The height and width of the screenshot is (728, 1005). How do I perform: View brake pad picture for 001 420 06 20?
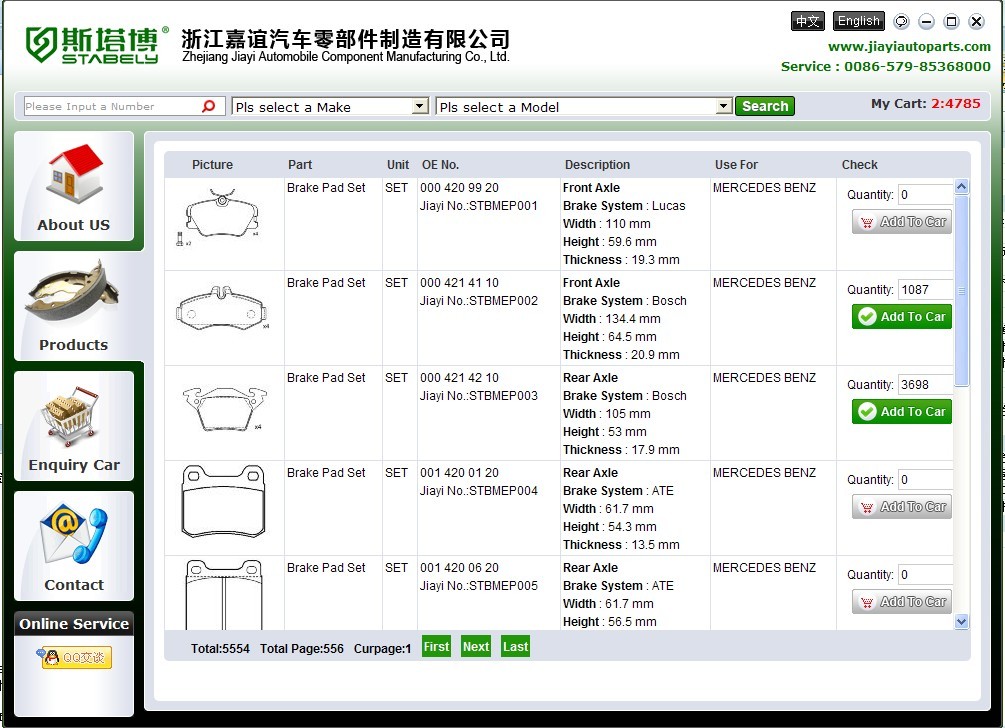click(x=224, y=594)
